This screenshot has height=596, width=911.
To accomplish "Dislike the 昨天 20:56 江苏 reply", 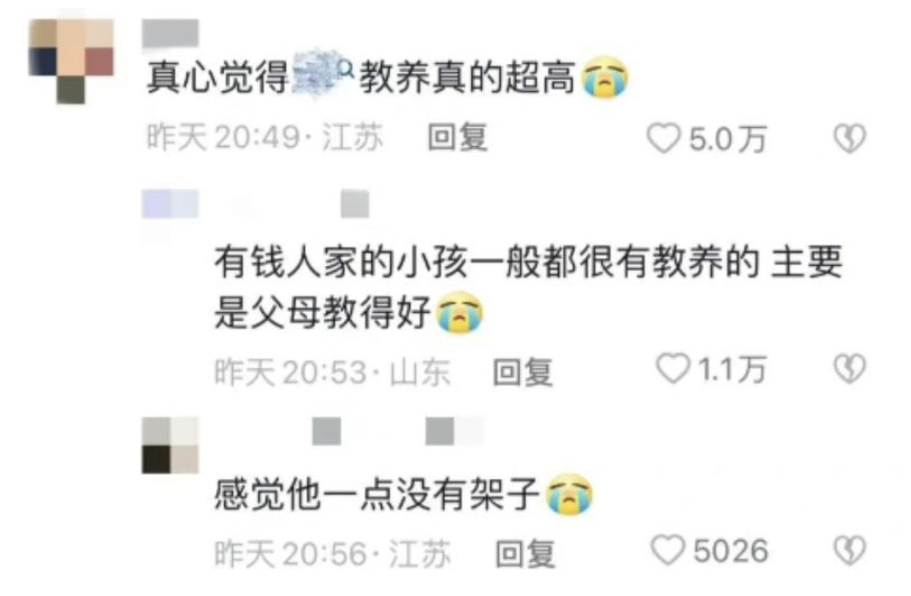I will 850,550.
